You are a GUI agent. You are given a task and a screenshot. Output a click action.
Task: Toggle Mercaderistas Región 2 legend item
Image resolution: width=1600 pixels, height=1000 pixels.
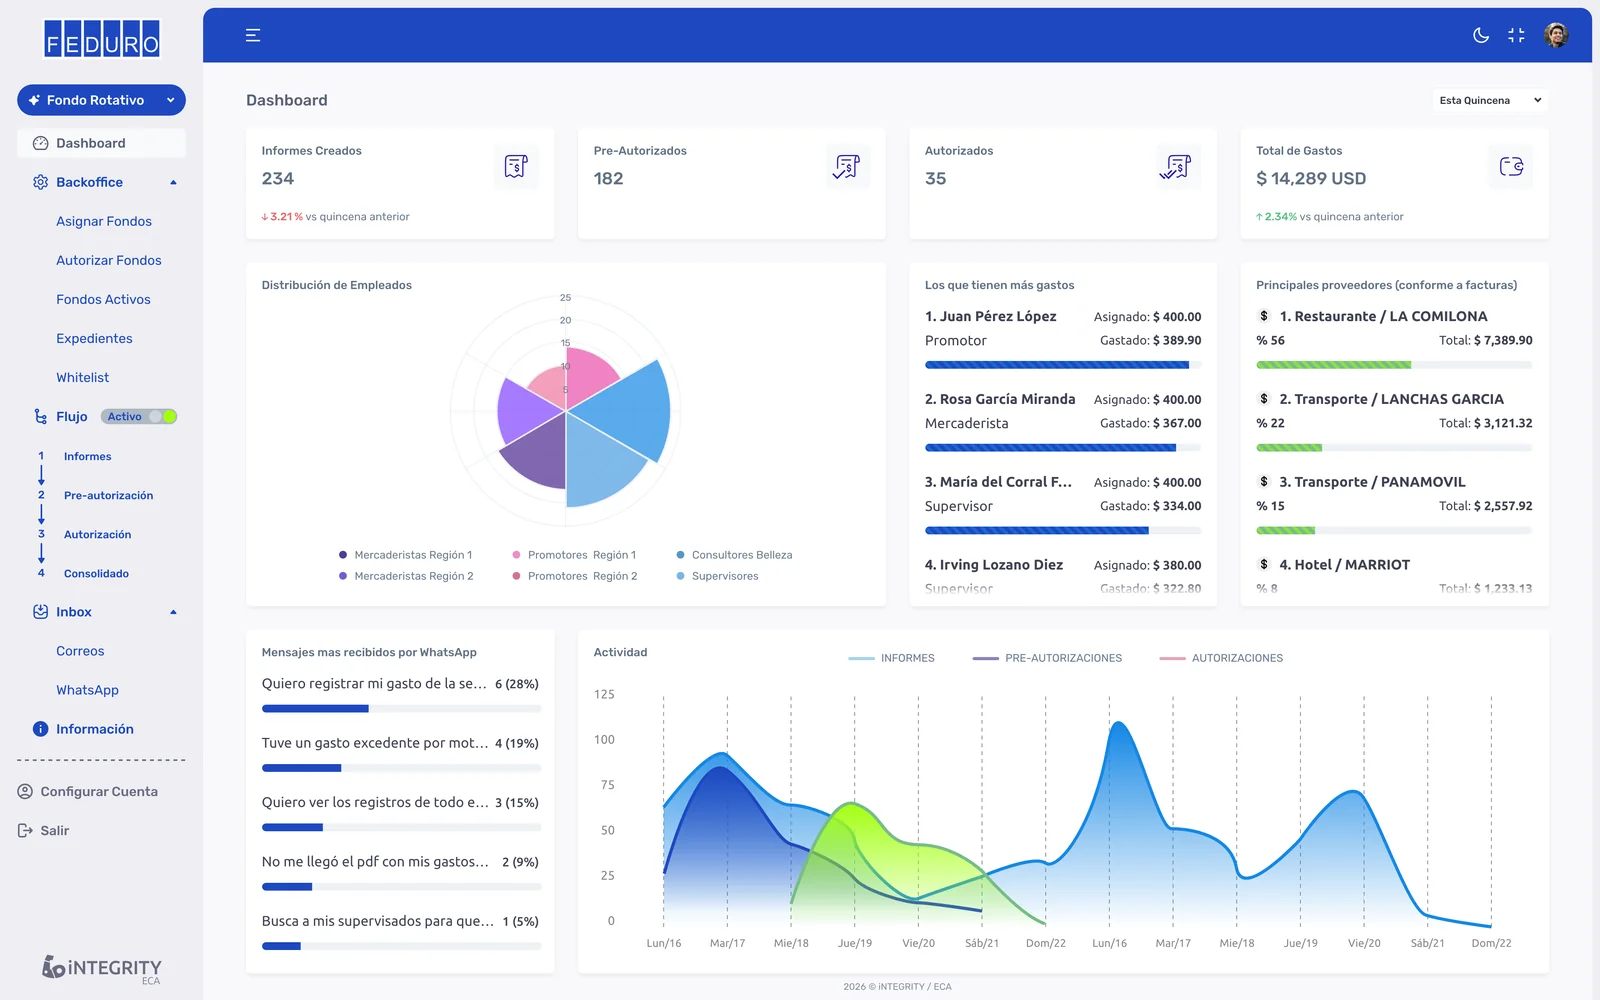[x=405, y=576]
